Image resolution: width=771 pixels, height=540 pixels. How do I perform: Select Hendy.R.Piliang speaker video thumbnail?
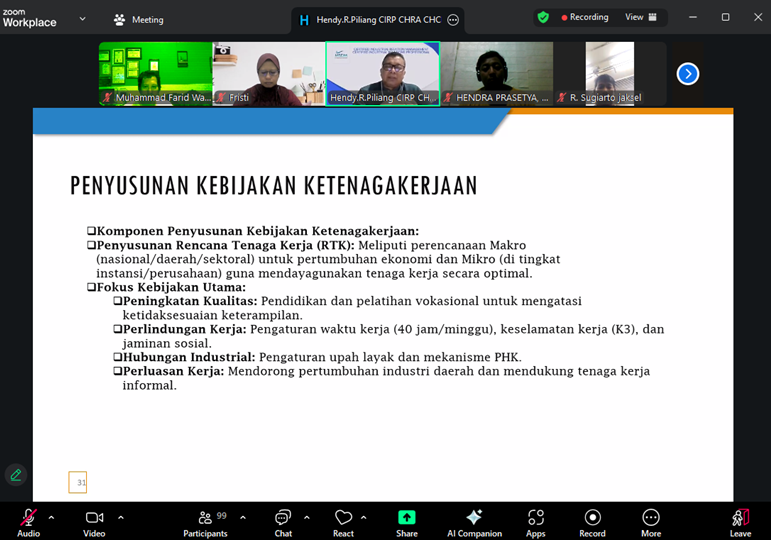tap(383, 74)
